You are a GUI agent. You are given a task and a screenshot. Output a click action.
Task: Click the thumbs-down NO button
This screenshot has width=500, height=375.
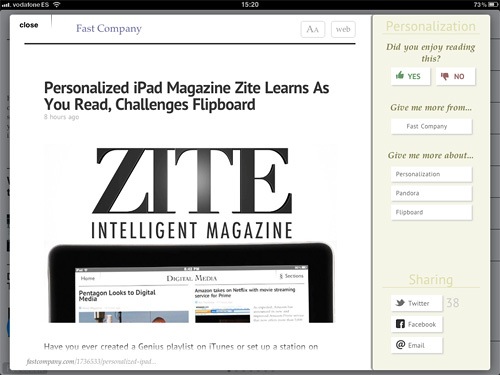456,76
